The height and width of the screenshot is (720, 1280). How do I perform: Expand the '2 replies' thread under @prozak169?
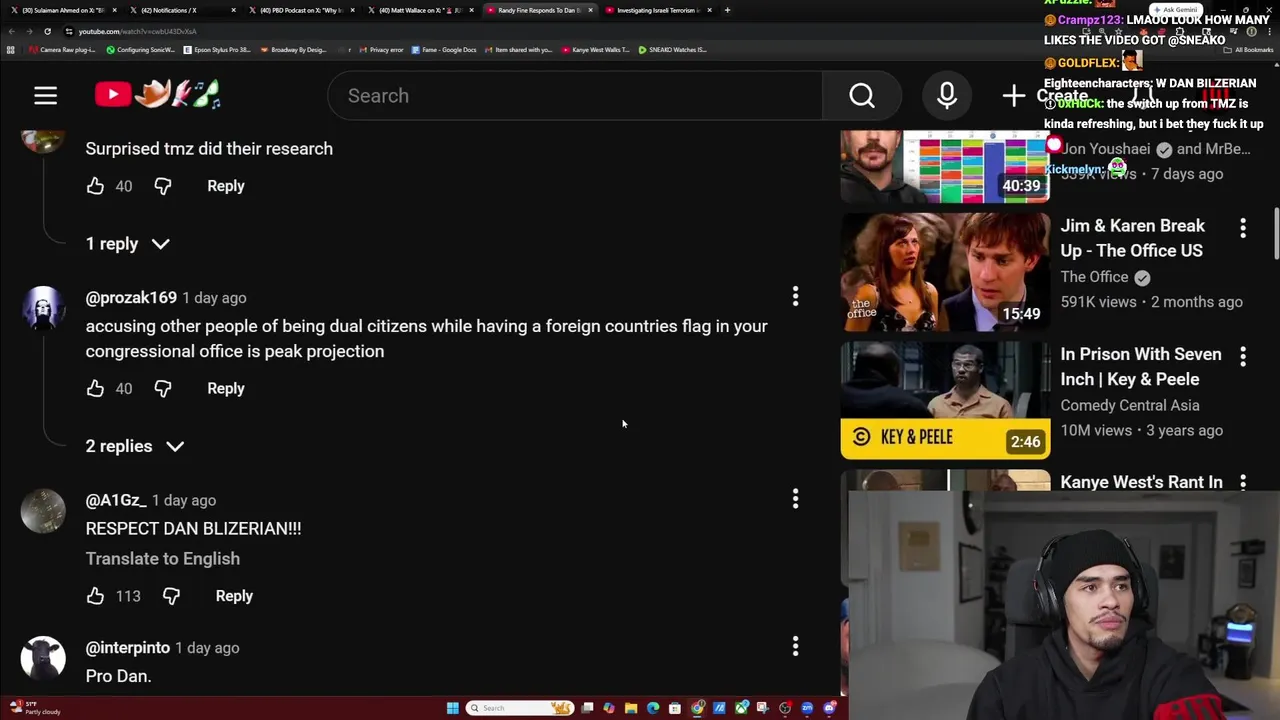(x=135, y=446)
